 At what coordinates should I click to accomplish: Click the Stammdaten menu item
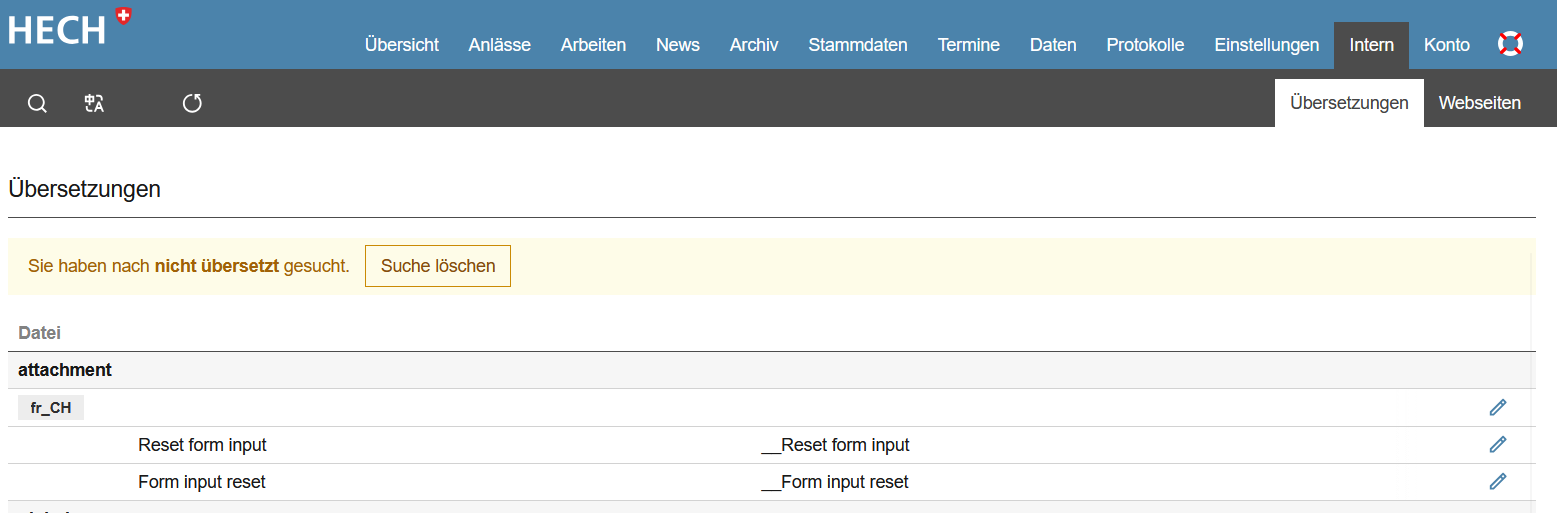point(857,45)
